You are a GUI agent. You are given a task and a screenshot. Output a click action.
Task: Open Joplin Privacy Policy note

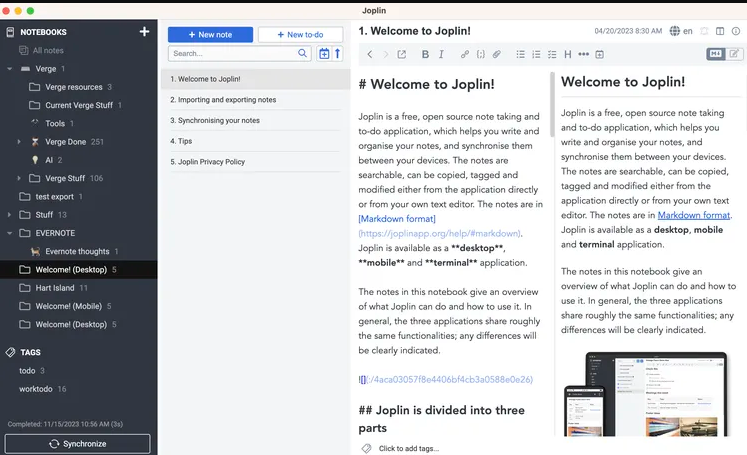pos(255,162)
